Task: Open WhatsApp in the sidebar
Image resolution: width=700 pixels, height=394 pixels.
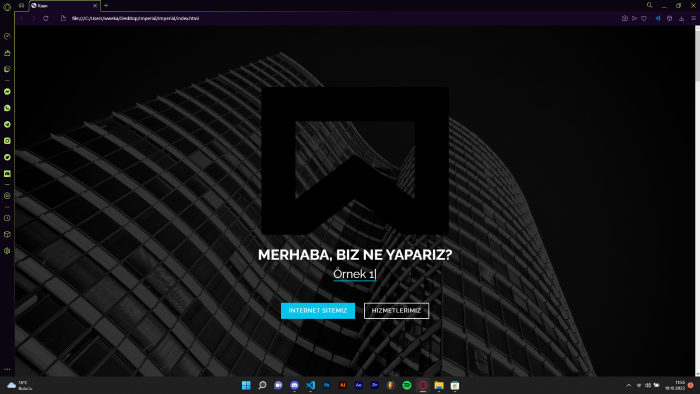Action: point(7,108)
